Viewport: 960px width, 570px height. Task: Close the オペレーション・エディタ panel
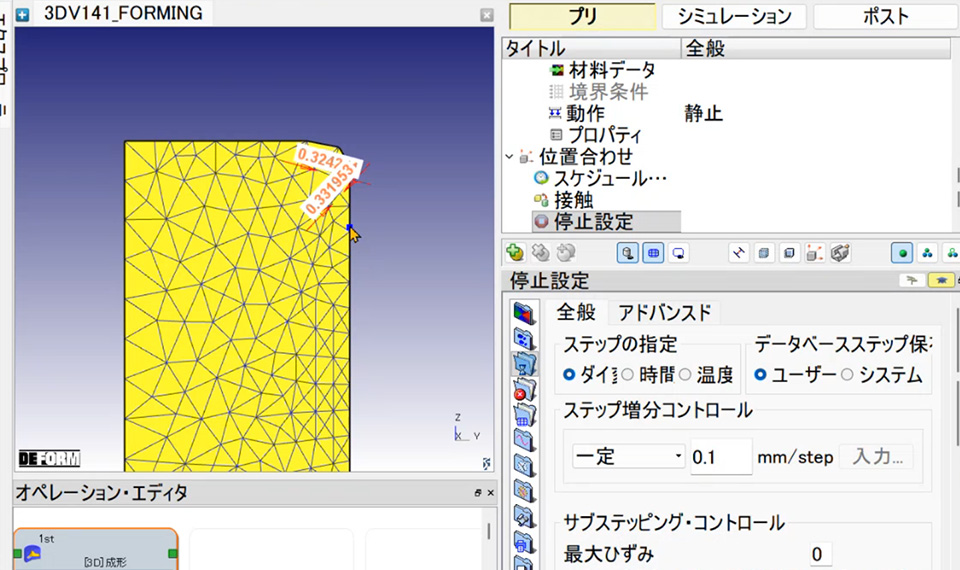[x=490, y=493]
